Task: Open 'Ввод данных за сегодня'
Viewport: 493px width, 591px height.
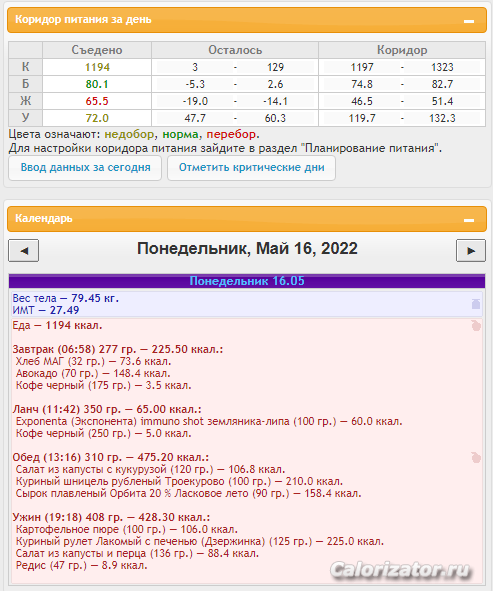Action: tap(85, 167)
